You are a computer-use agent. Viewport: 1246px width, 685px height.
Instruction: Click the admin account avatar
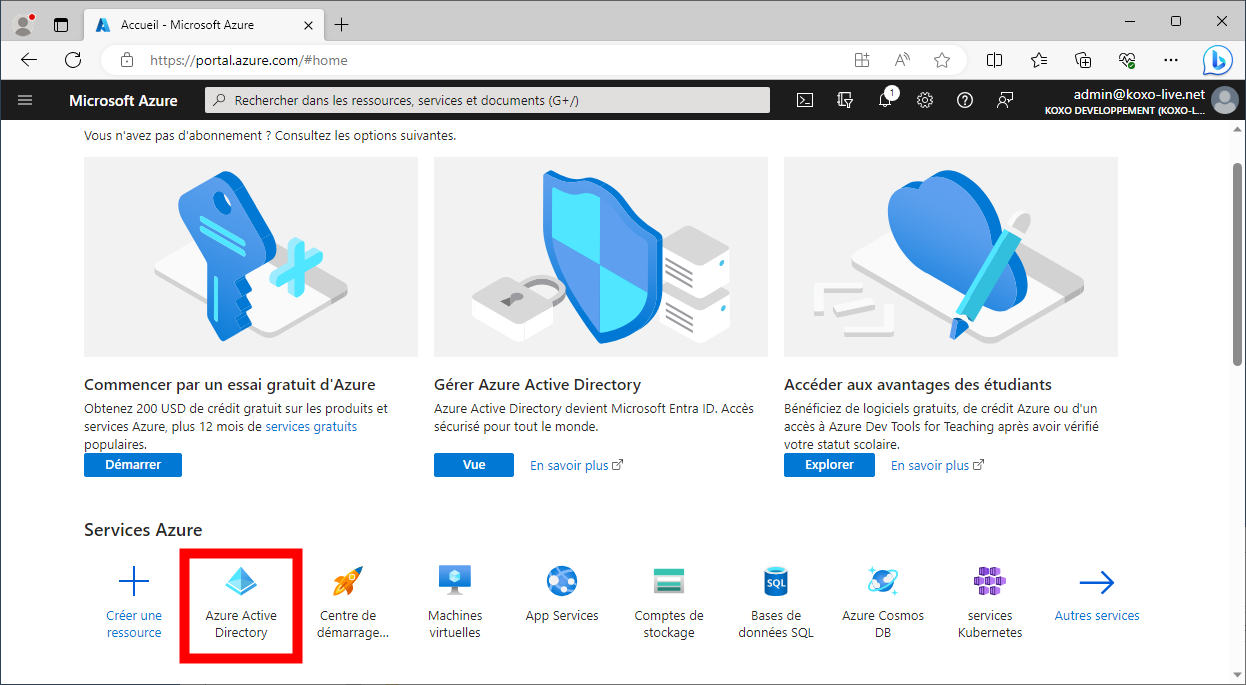[x=1224, y=100]
